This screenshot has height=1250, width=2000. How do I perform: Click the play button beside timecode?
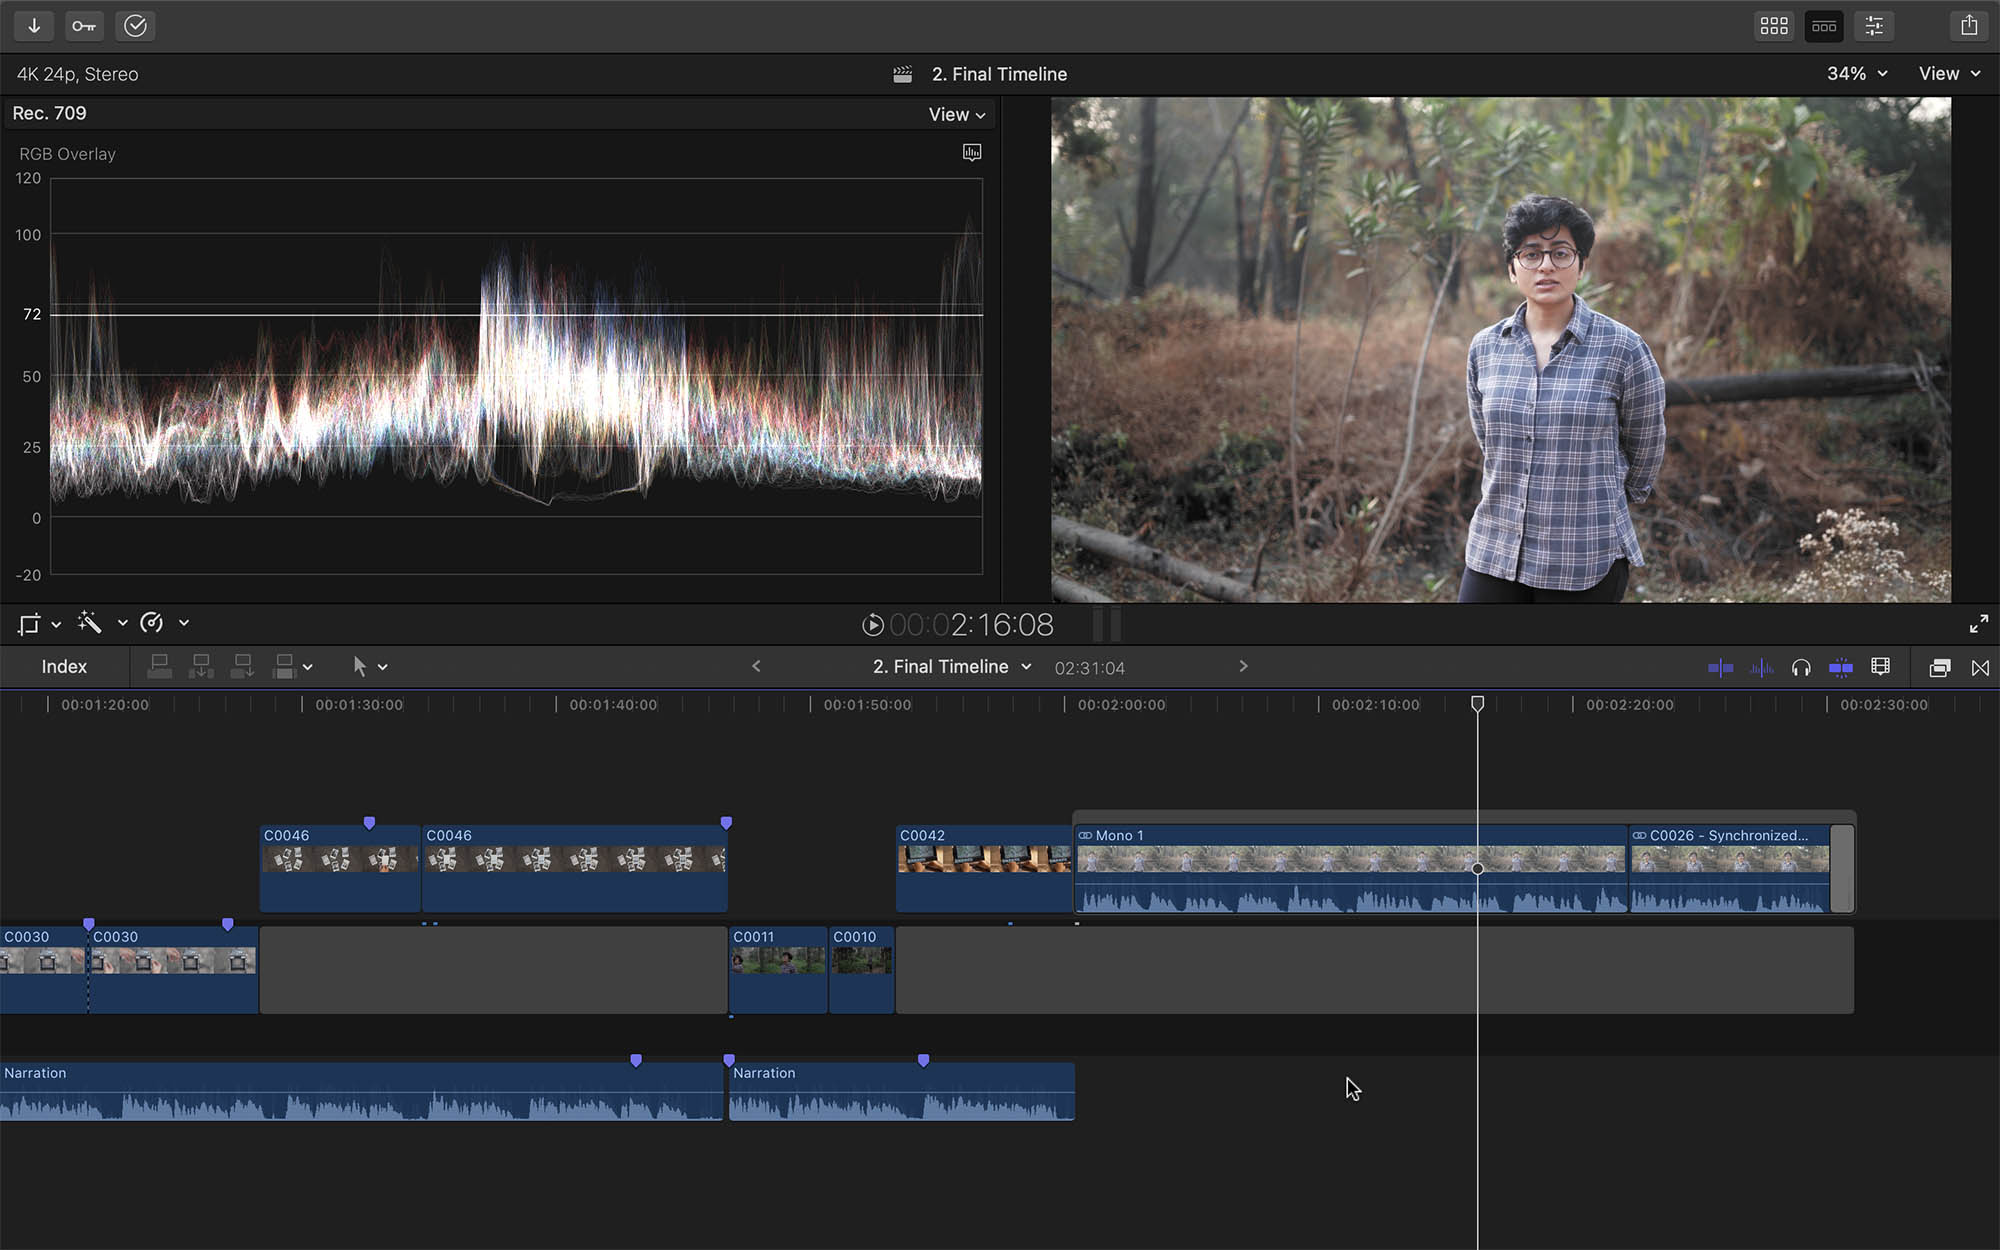click(x=873, y=625)
